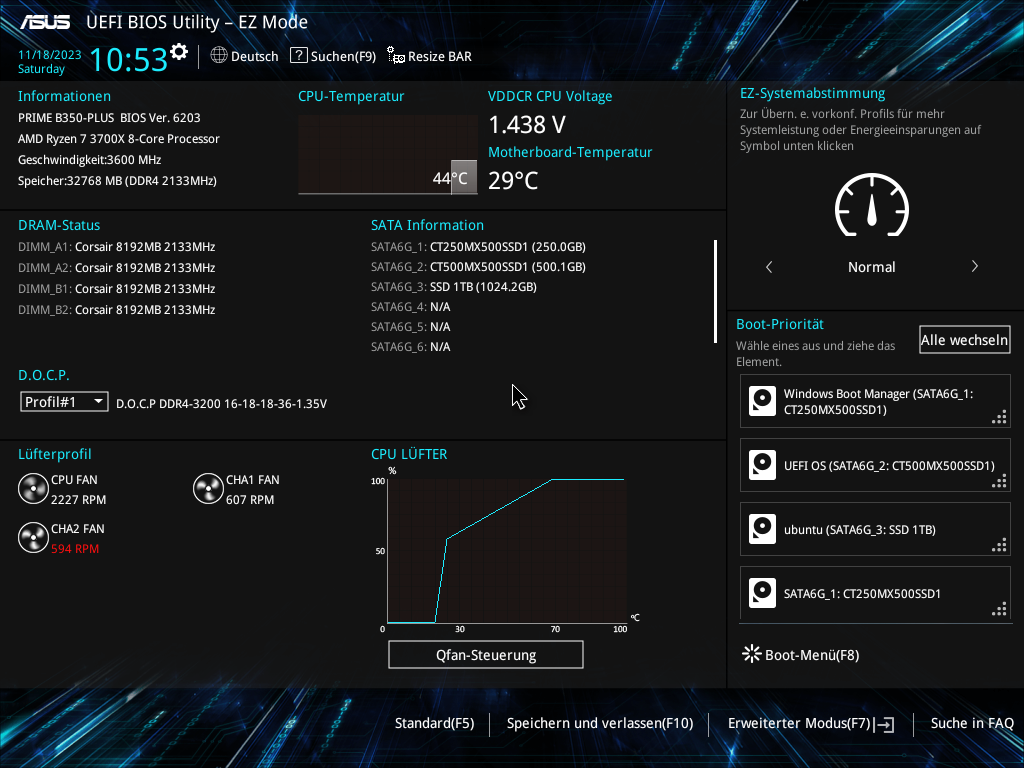This screenshot has height=768, width=1024.
Task: Click the SATA Information scrollbar
Action: 716,291
